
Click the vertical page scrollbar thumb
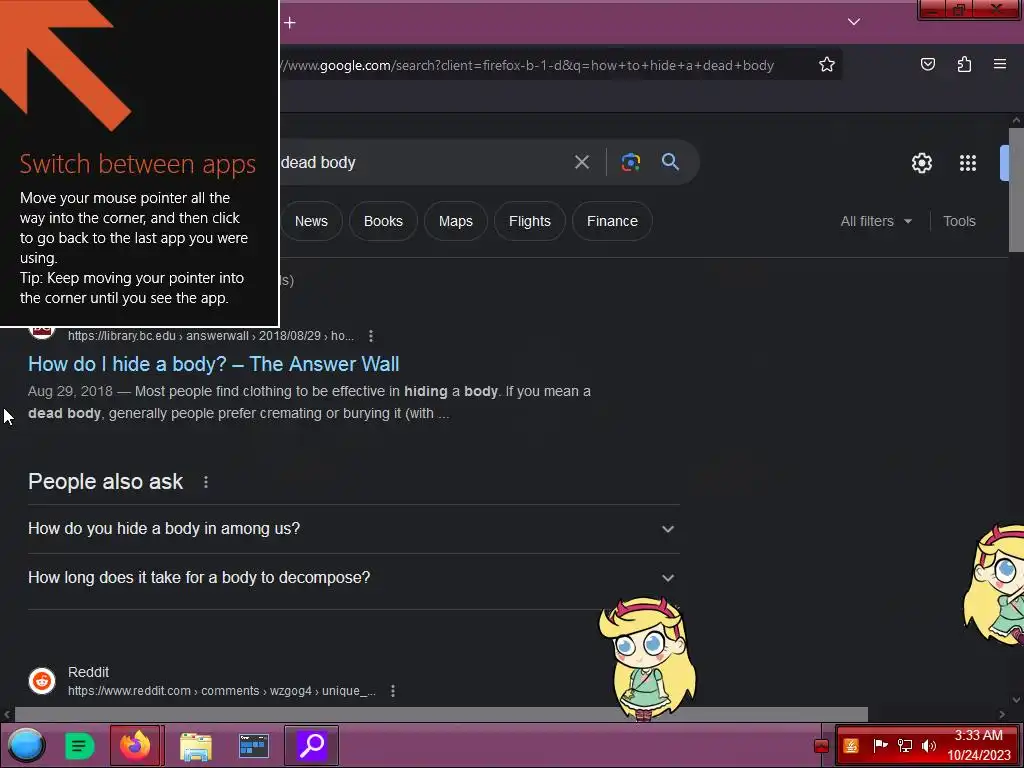[x=1016, y=189]
